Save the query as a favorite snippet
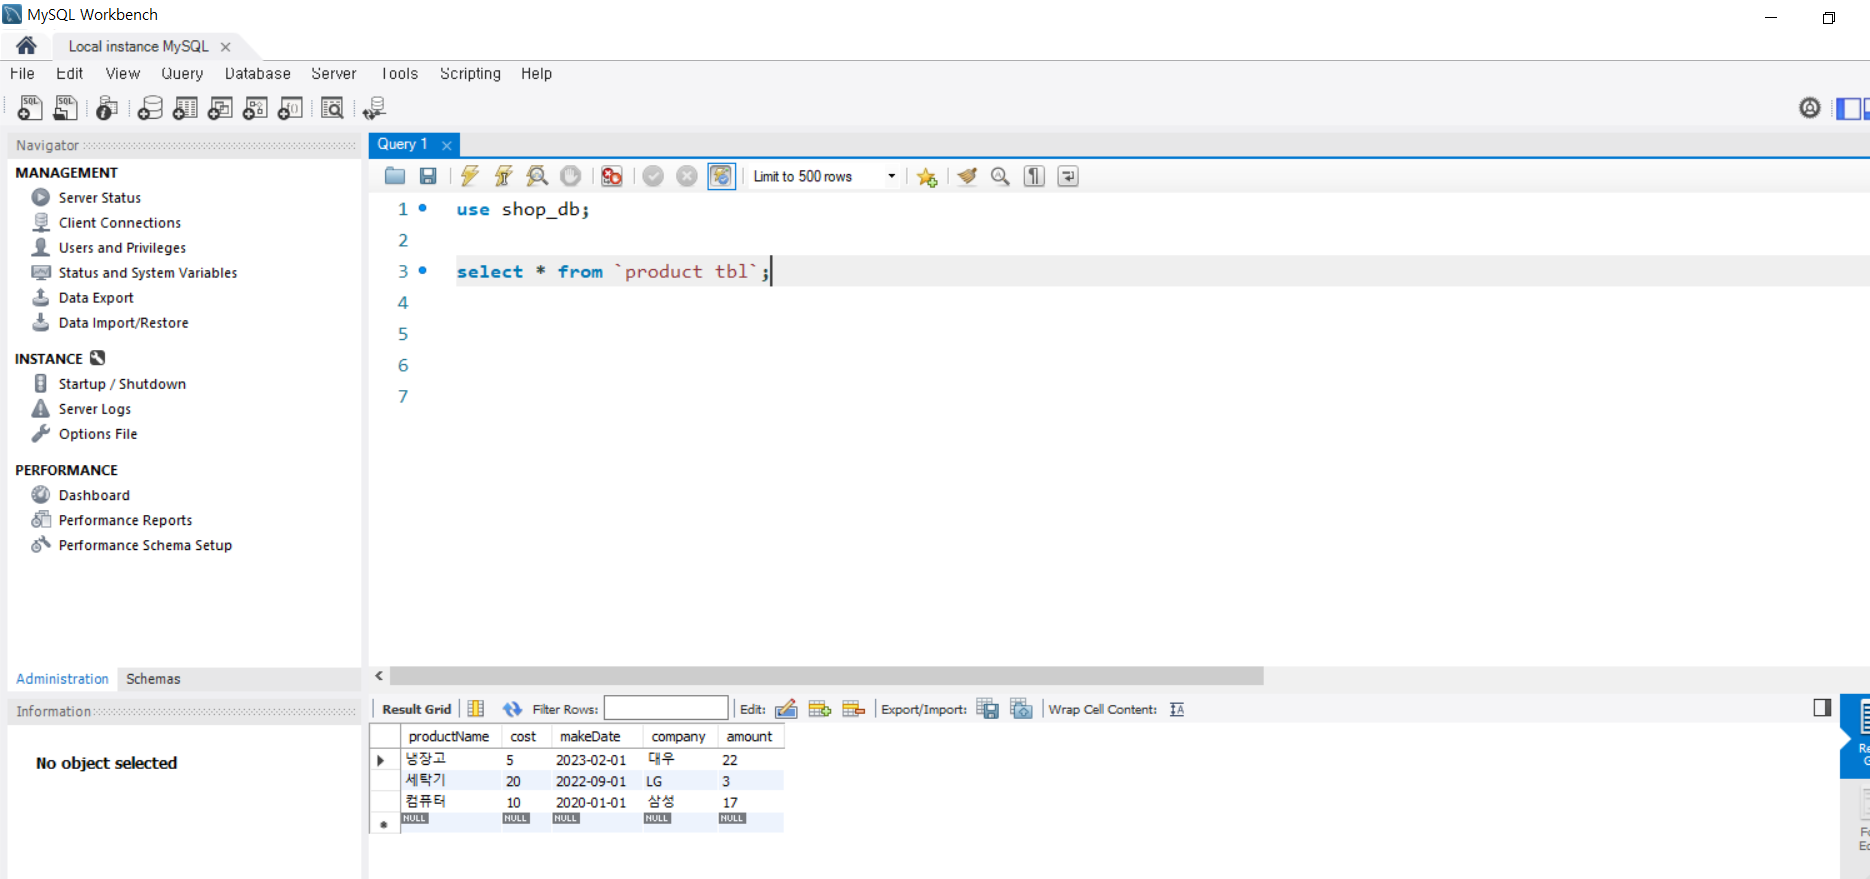Viewport: 1870px width, 879px height. 927,177
